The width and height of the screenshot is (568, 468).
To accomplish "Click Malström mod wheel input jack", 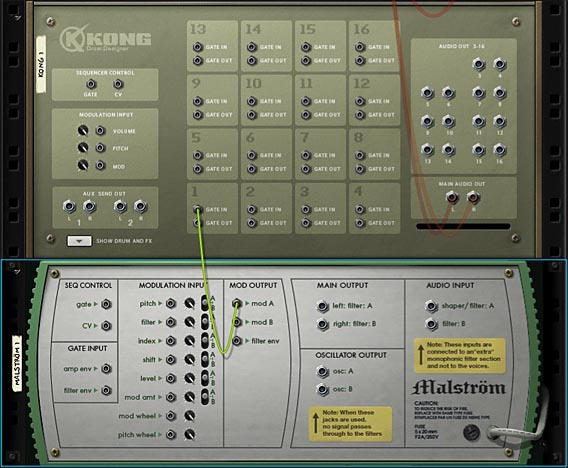I will click(171, 416).
